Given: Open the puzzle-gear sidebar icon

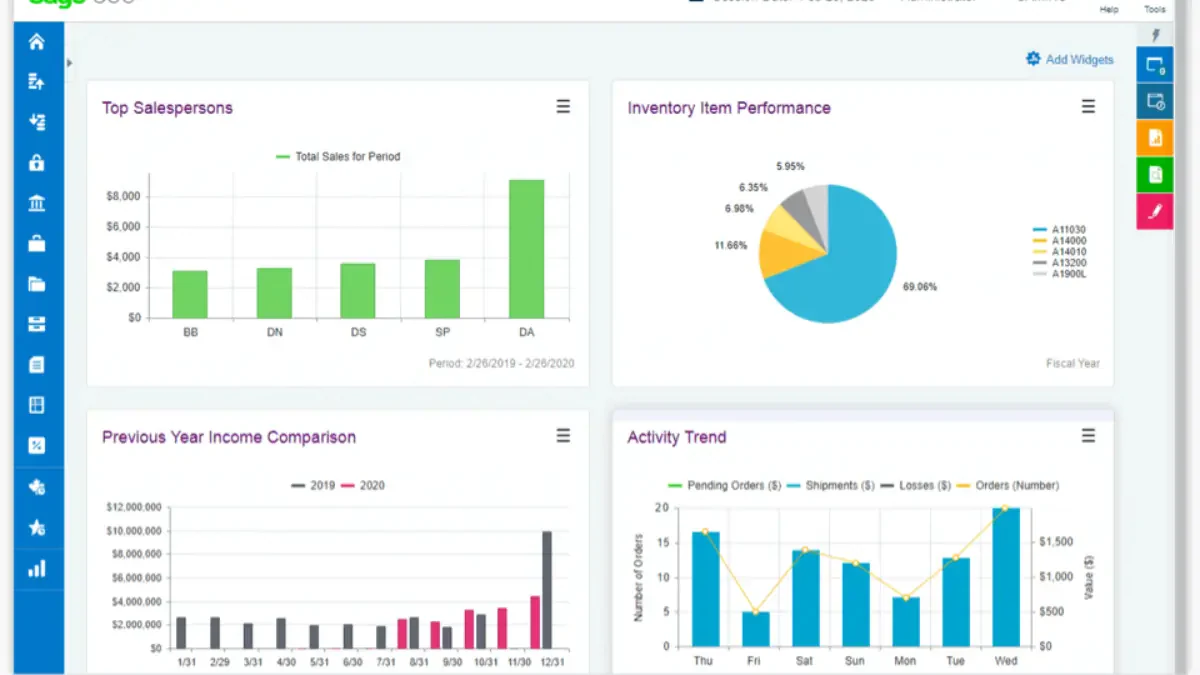Looking at the screenshot, I should click(x=37, y=488).
